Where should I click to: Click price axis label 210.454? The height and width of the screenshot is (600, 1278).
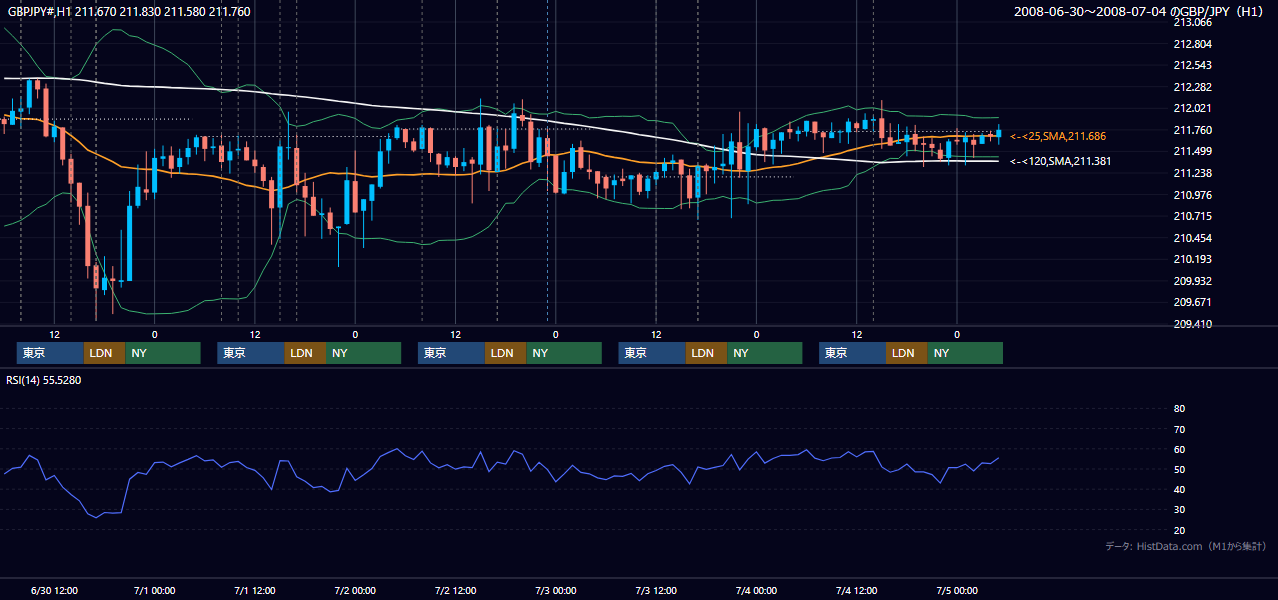[1191, 238]
